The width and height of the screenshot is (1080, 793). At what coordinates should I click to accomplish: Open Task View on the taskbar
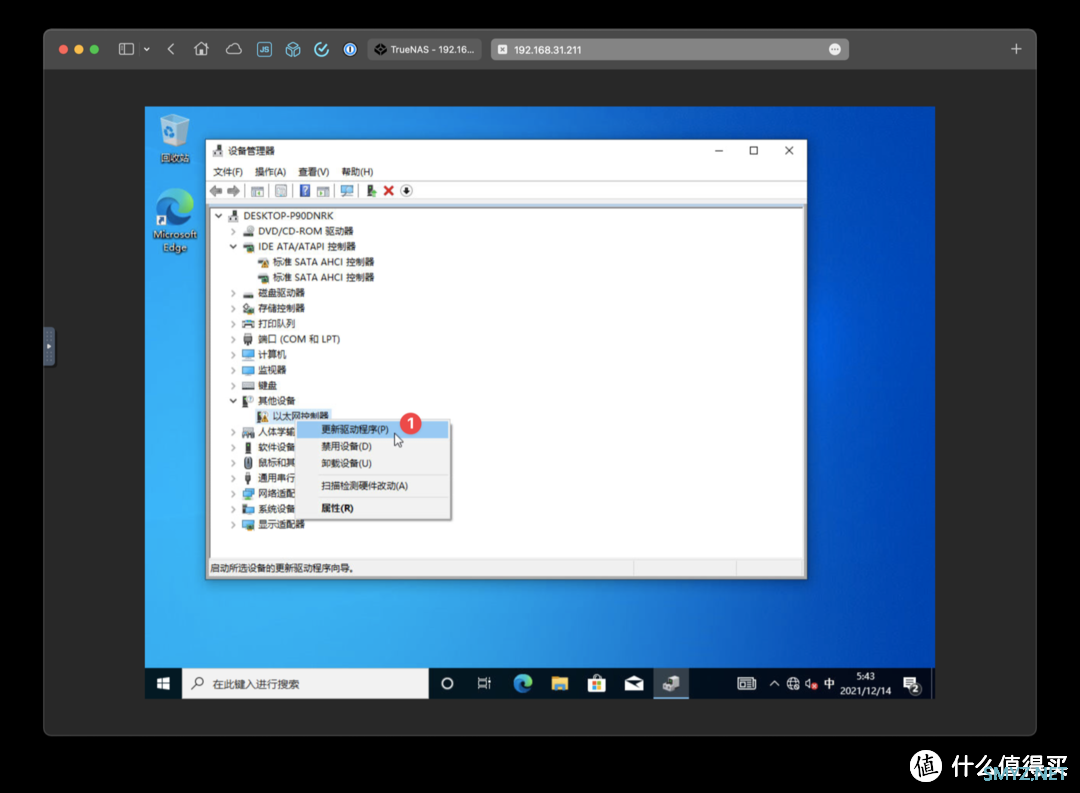click(x=484, y=683)
